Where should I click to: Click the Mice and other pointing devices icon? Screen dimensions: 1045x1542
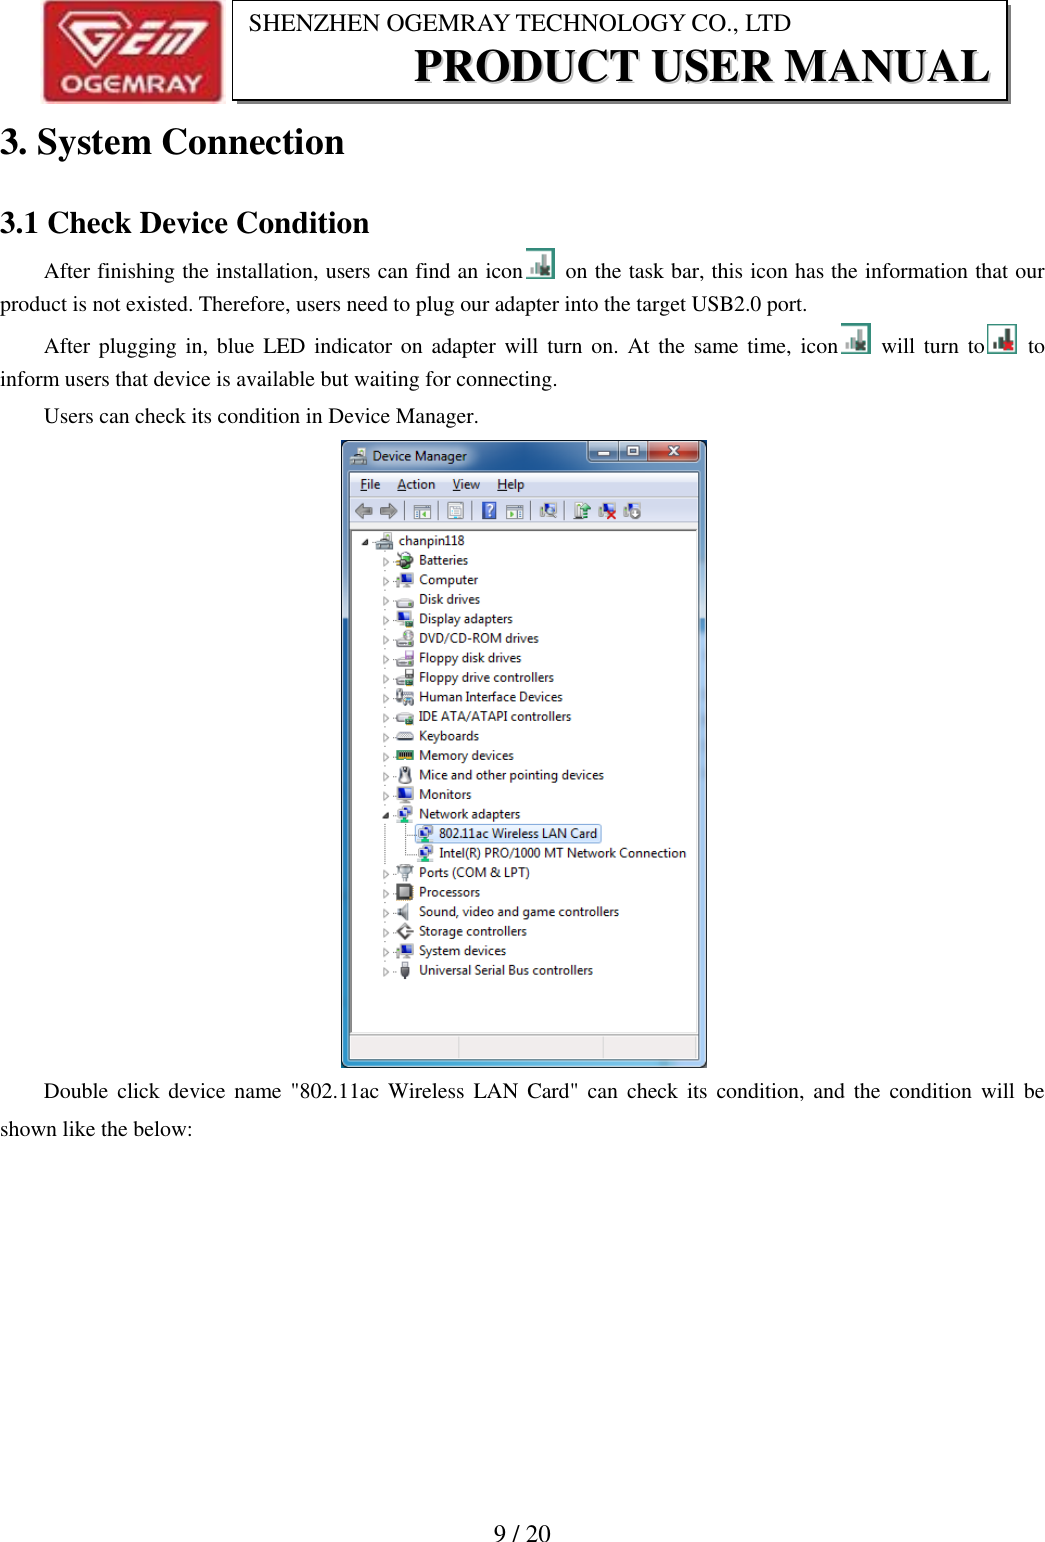tap(404, 775)
